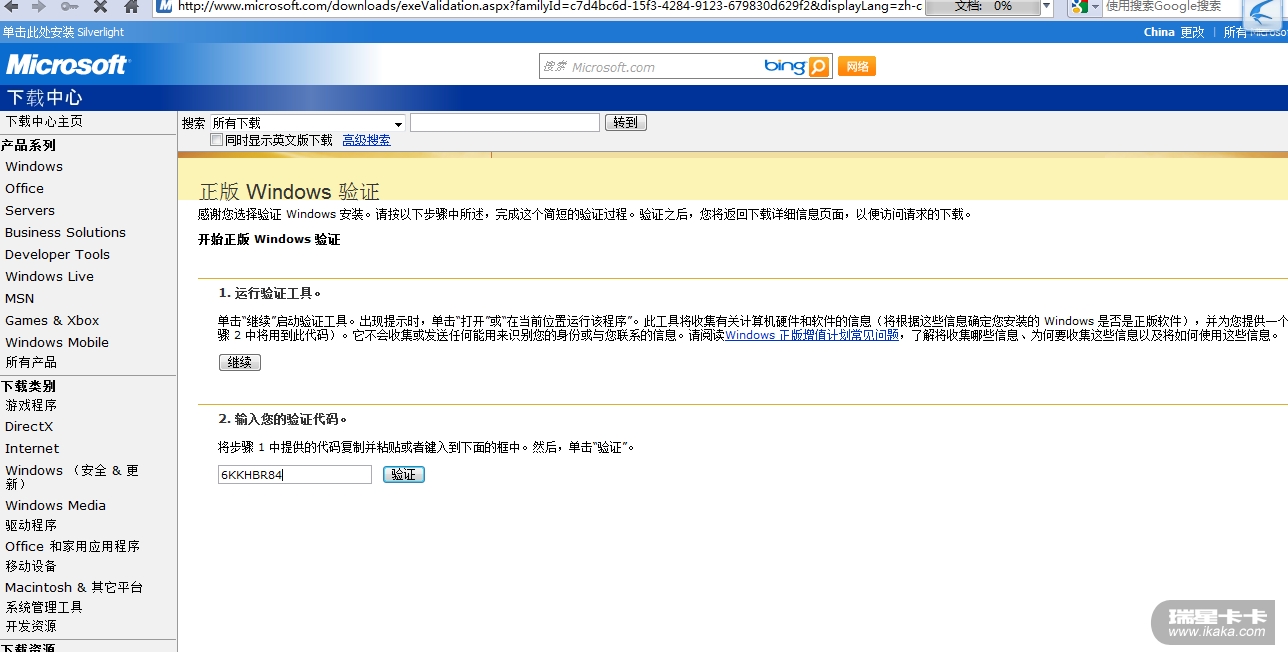Open the 高级搜索 link
The width and height of the screenshot is (1288, 652).
tap(366, 140)
